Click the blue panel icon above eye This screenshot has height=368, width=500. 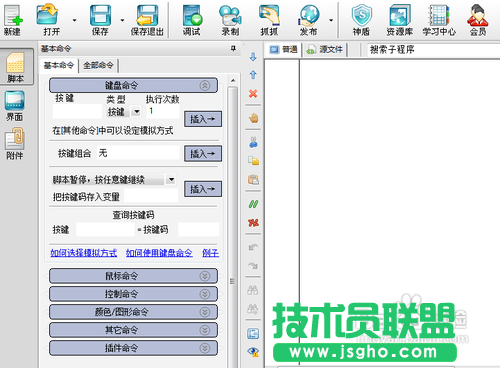253,333
